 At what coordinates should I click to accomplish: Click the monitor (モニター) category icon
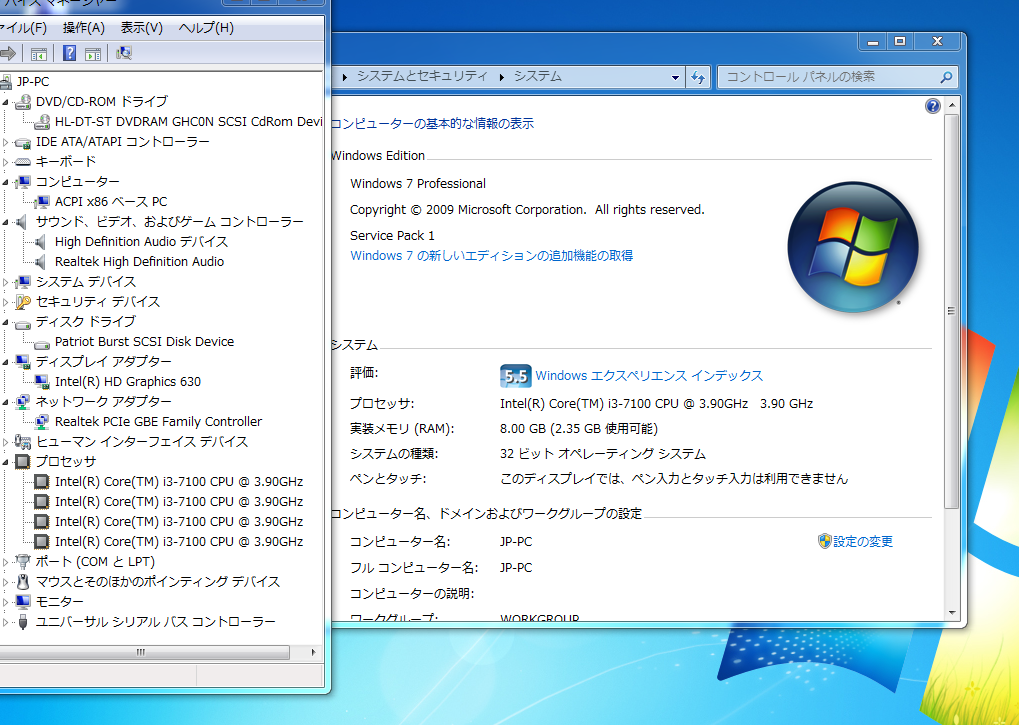[23, 602]
